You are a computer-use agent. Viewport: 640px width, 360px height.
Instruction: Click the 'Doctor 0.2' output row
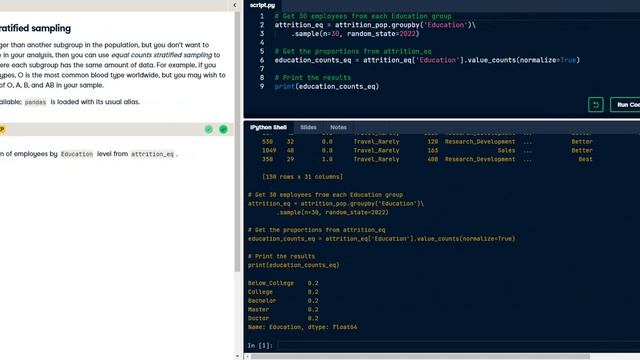(x=283, y=318)
